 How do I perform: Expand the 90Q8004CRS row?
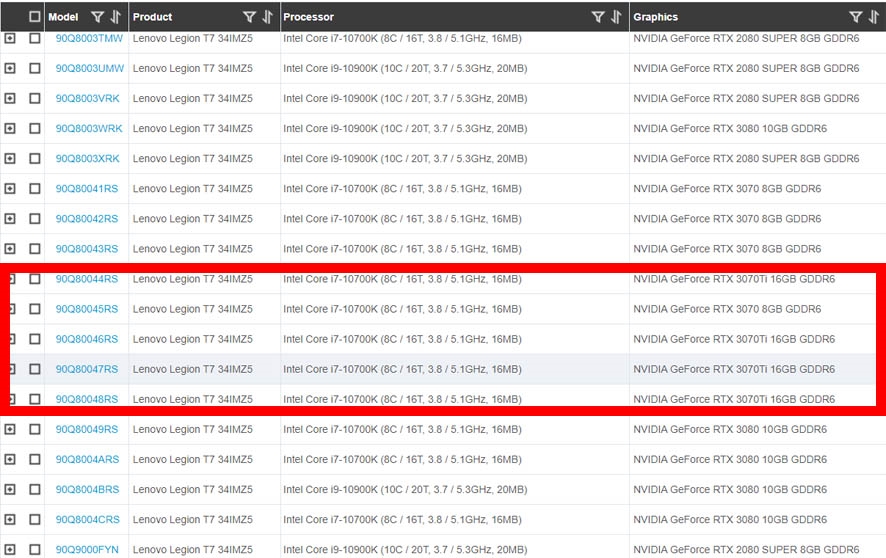pyautogui.click(x=10, y=519)
